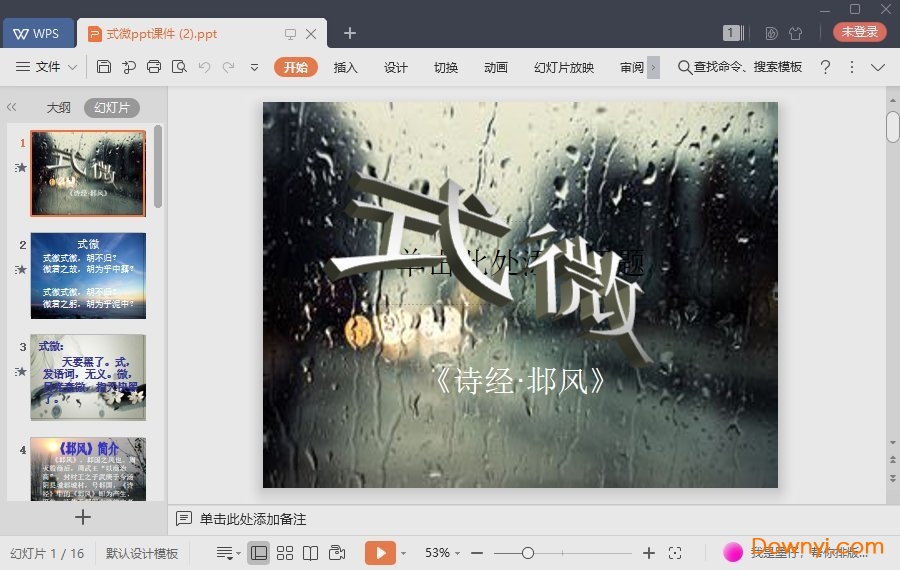Click the Print icon

[154, 67]
